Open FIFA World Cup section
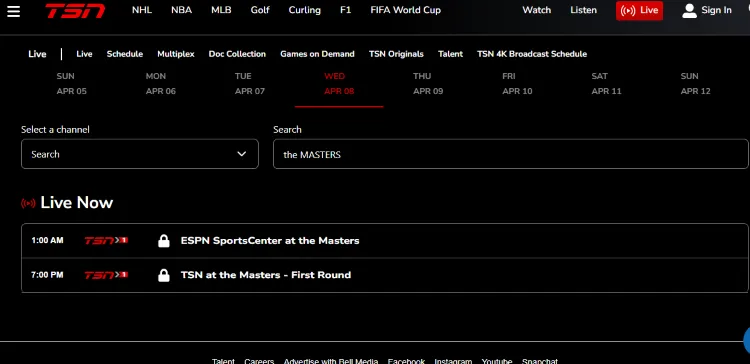Image resolution: width=750 pixels, height=364 pixels. 406,10
